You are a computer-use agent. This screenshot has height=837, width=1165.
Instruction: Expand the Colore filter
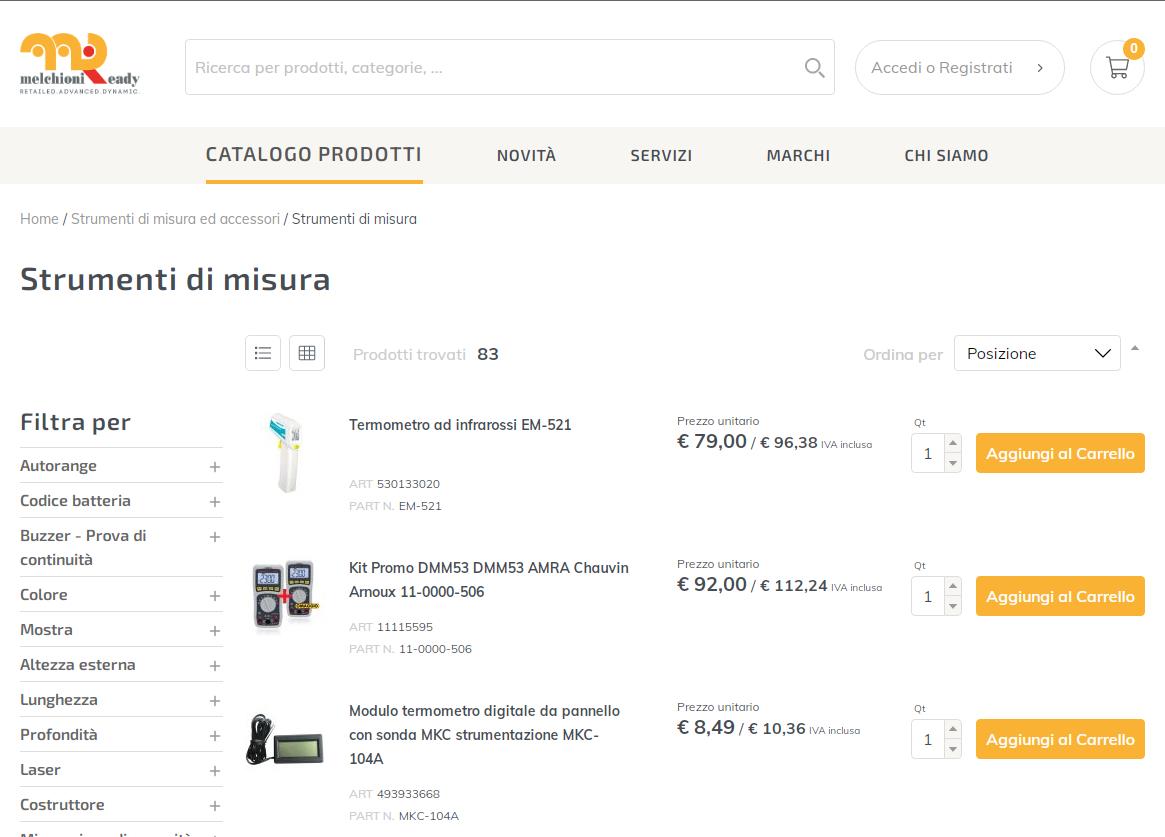point(214,596)
